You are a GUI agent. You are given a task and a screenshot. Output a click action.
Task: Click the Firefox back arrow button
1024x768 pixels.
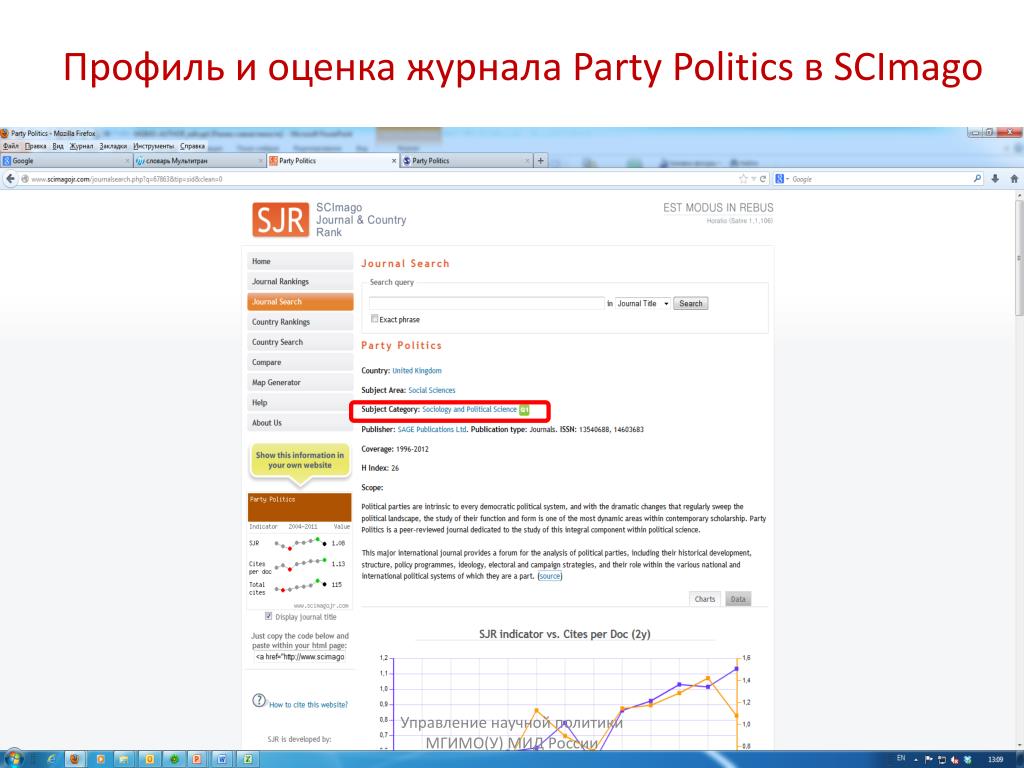(x=10, y=178)
